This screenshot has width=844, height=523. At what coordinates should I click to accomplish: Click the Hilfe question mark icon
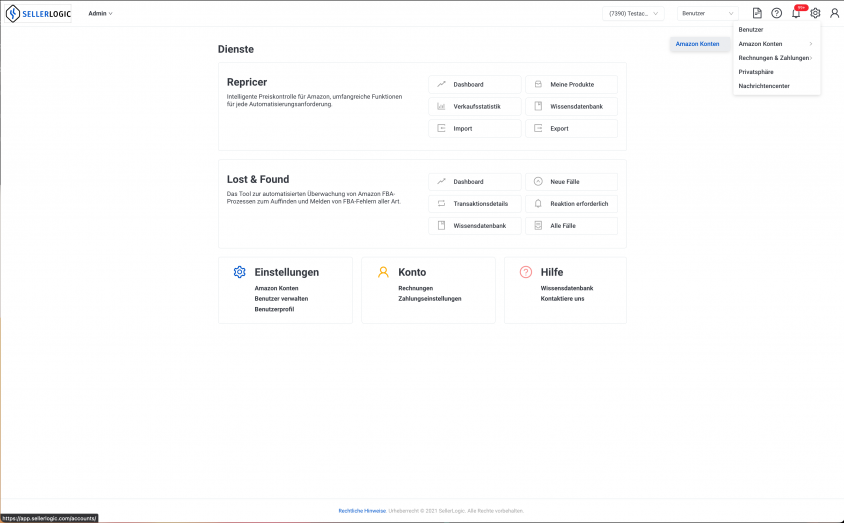pos(526,272)
